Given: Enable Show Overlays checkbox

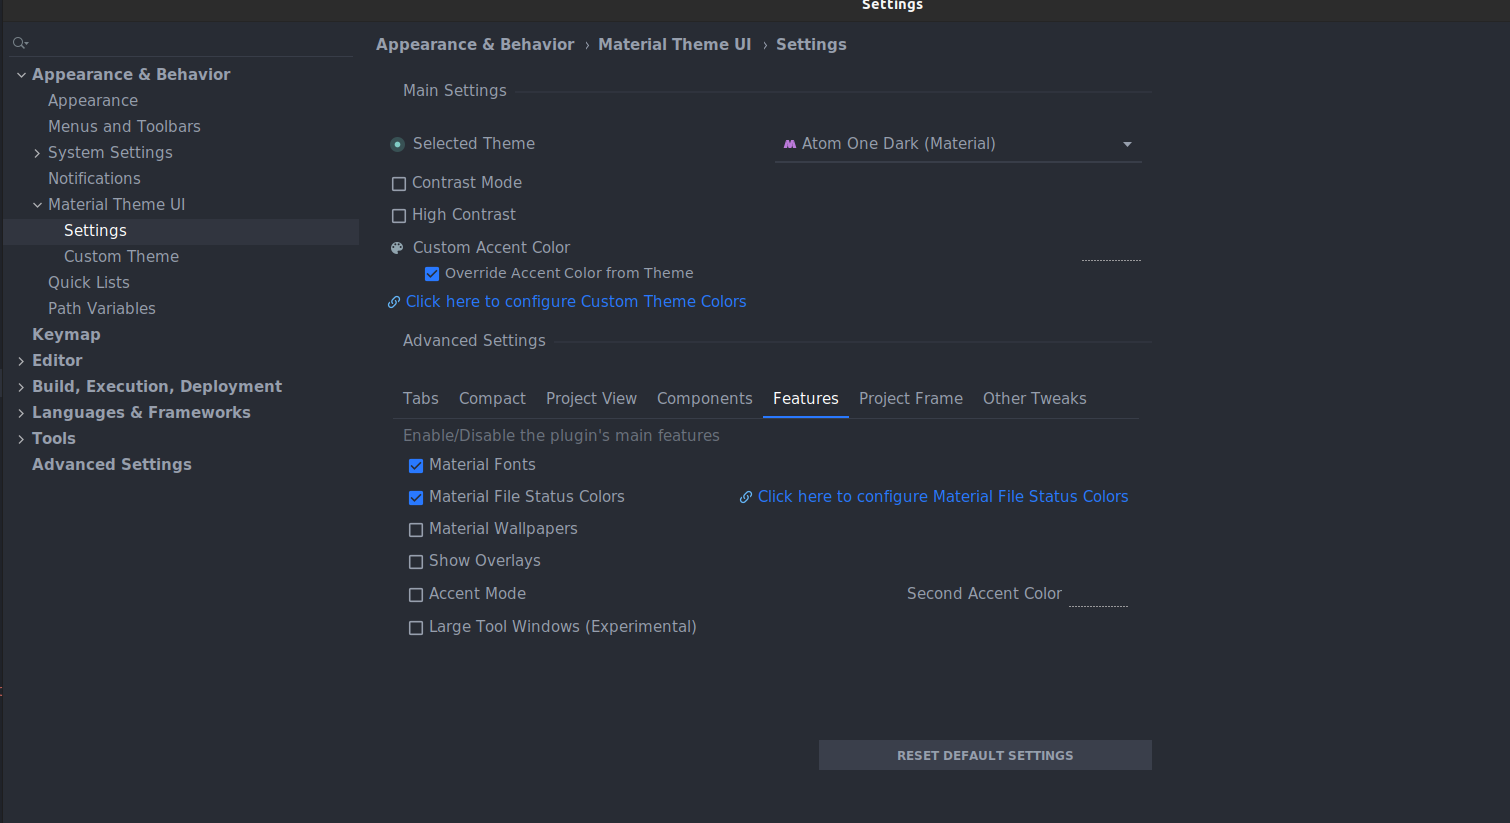Looking at the screenshot, I should 416,562.
